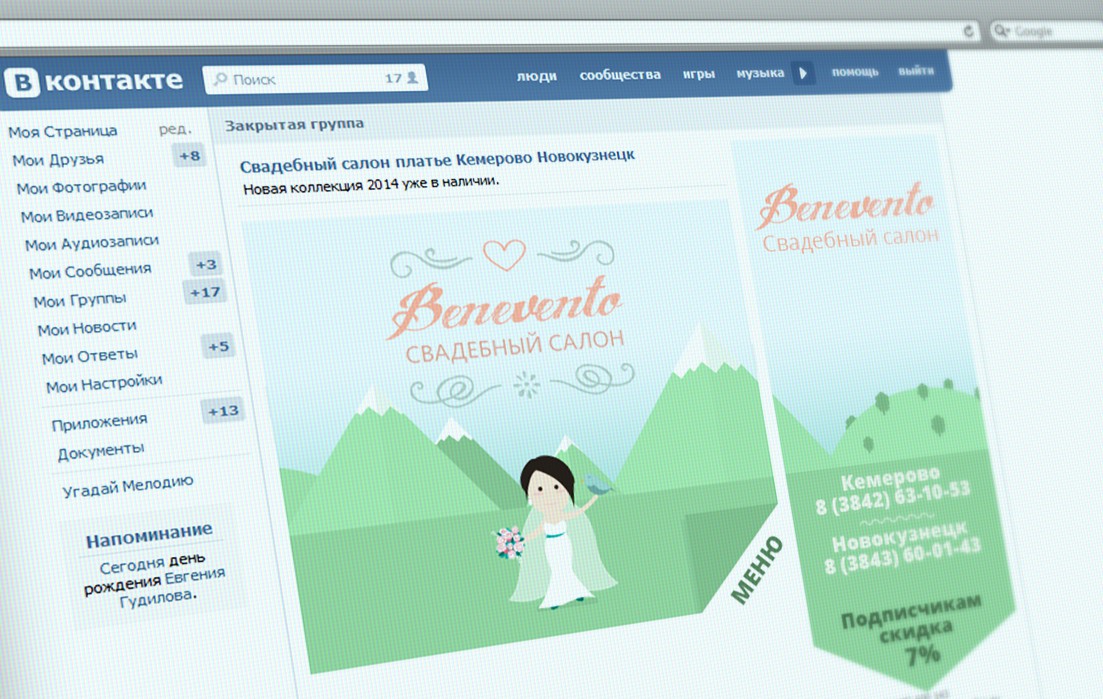Open Мои Сообщения in sidebar

pyautogui.click(x=90, y=271)
